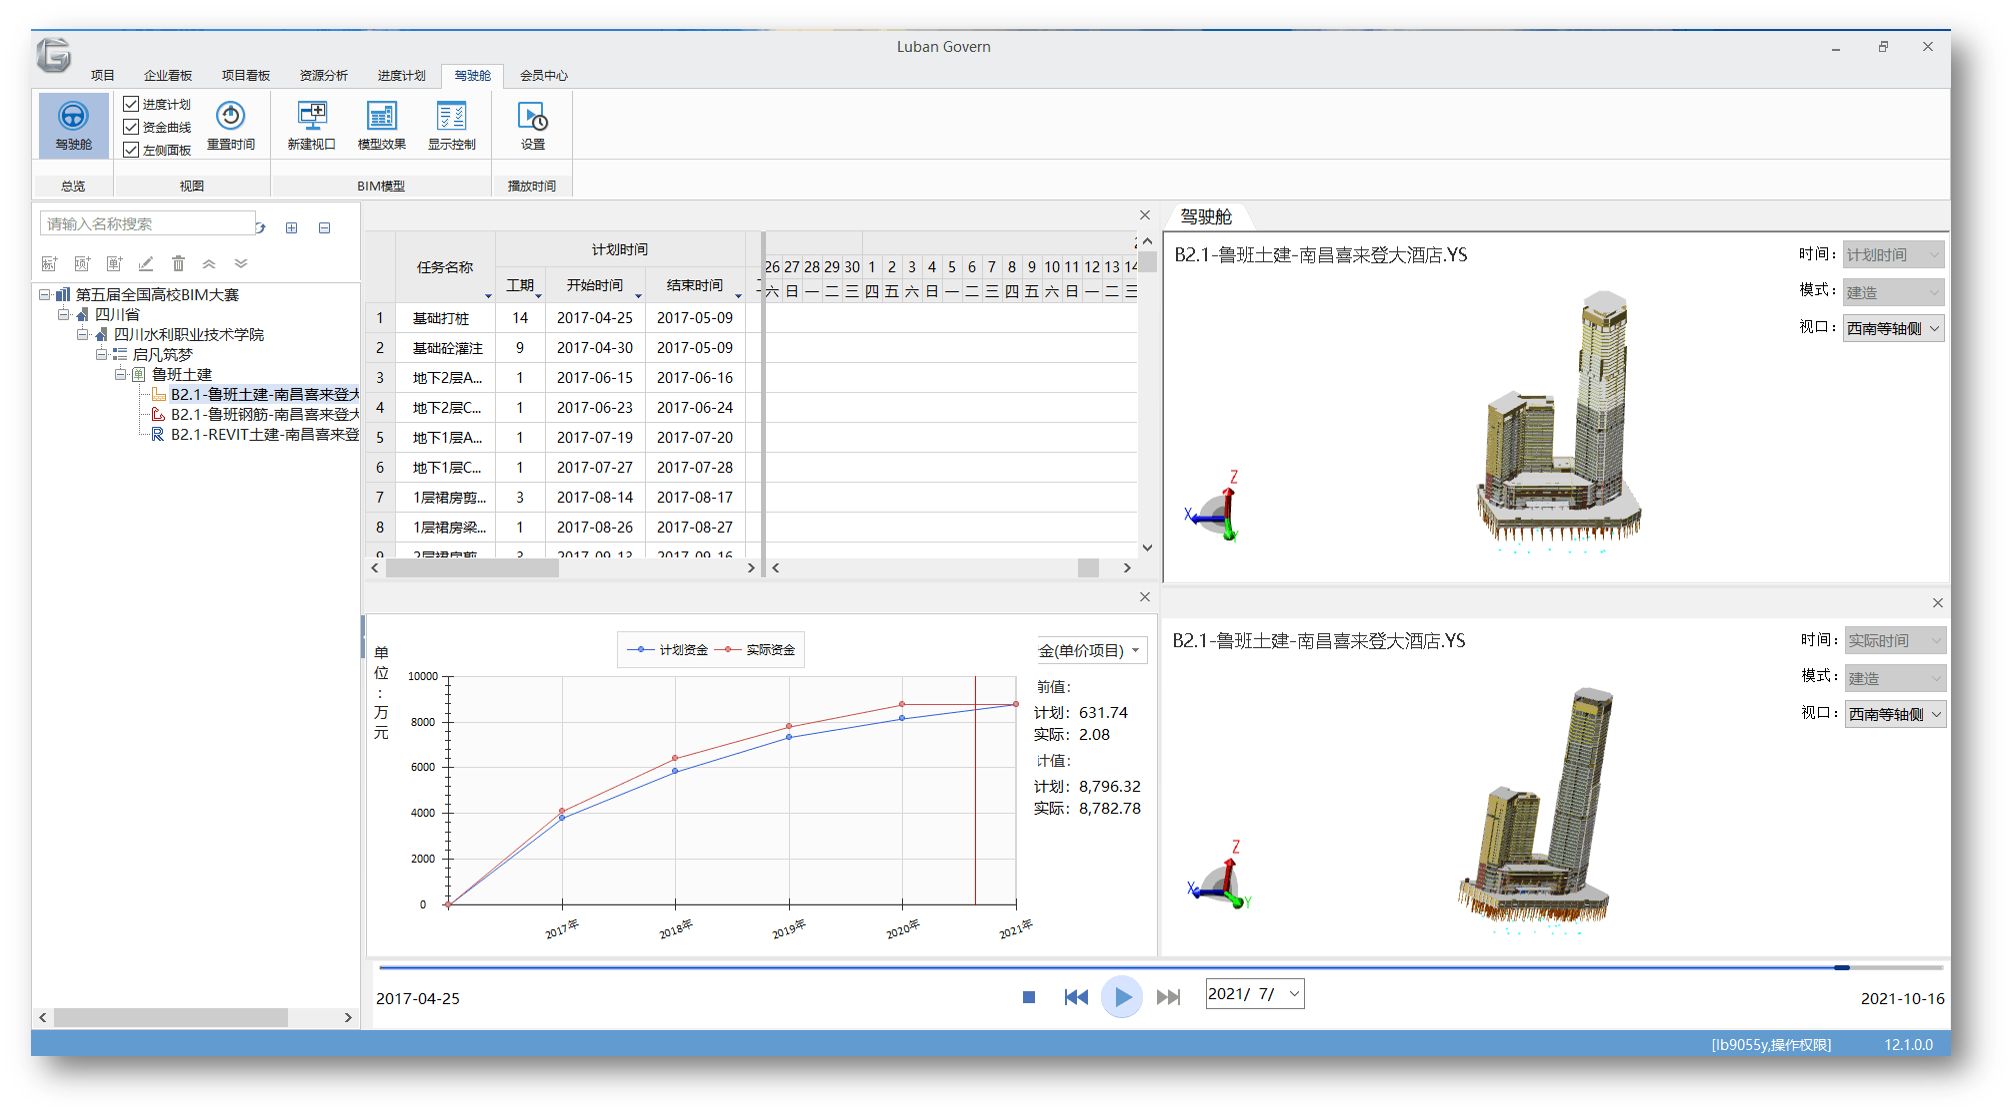2013x1115 pixels.
Task: Toggle the 左侧面板 checkbox
Action: (131, 150)
